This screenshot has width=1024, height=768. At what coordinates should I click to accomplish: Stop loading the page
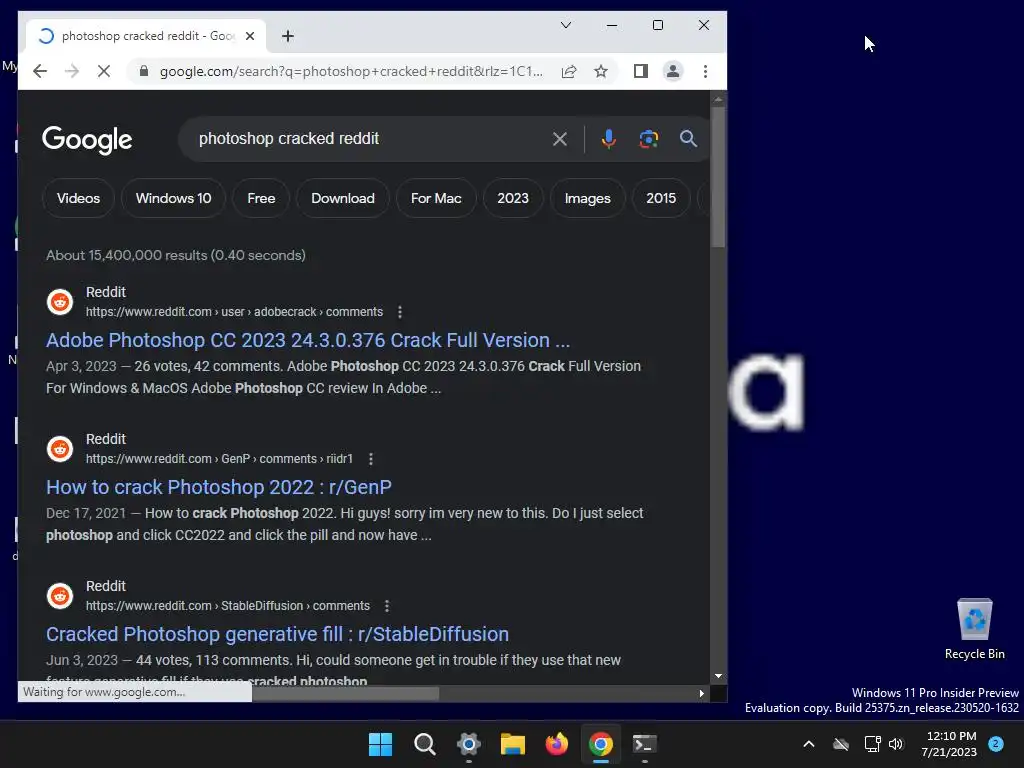click(x=104, y=71)
